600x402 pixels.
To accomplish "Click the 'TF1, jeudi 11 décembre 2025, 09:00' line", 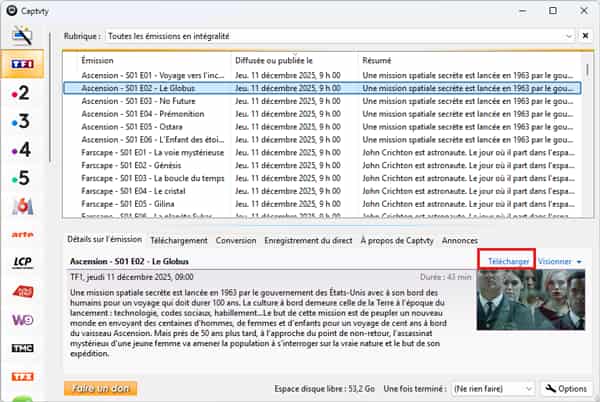I will click(132, 277).
